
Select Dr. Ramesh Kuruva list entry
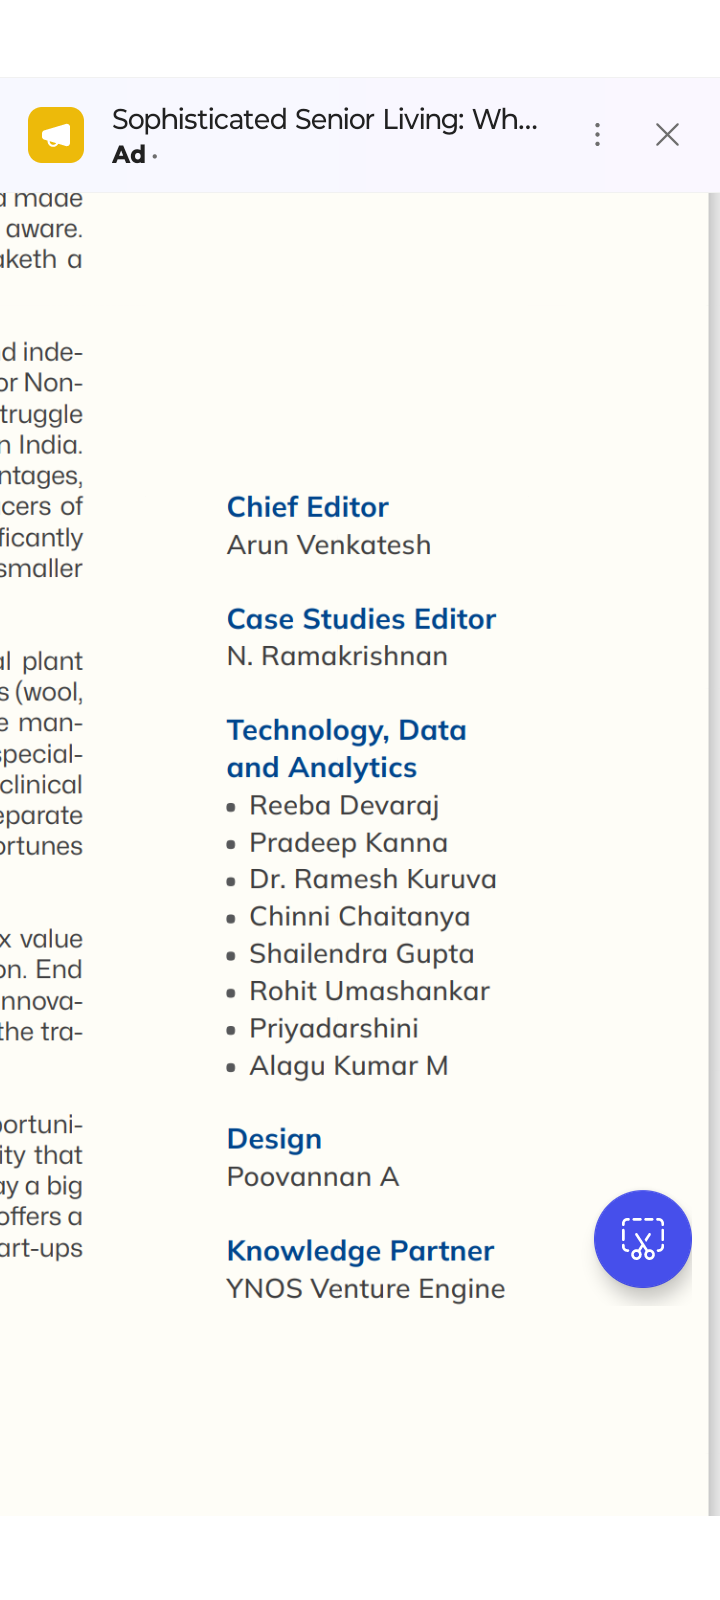[372, 879]
